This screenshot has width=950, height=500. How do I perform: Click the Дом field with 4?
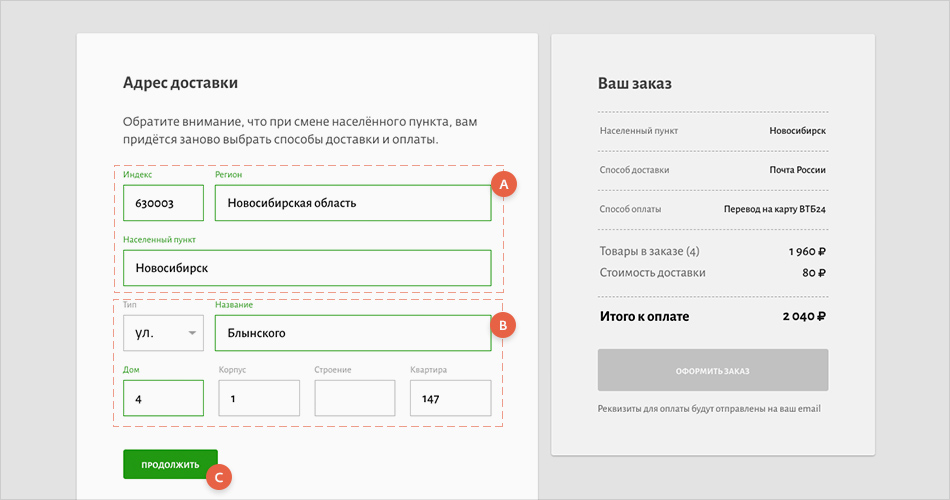pos(163,398)
